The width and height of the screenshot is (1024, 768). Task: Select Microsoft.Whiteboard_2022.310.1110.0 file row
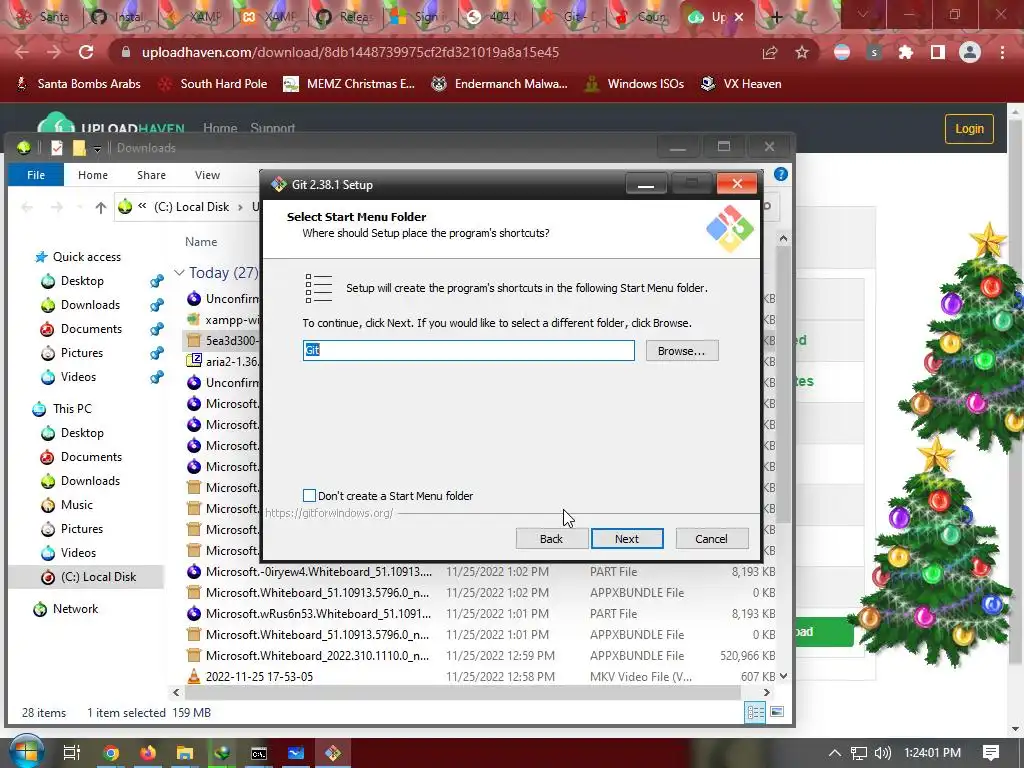point(483,656)
